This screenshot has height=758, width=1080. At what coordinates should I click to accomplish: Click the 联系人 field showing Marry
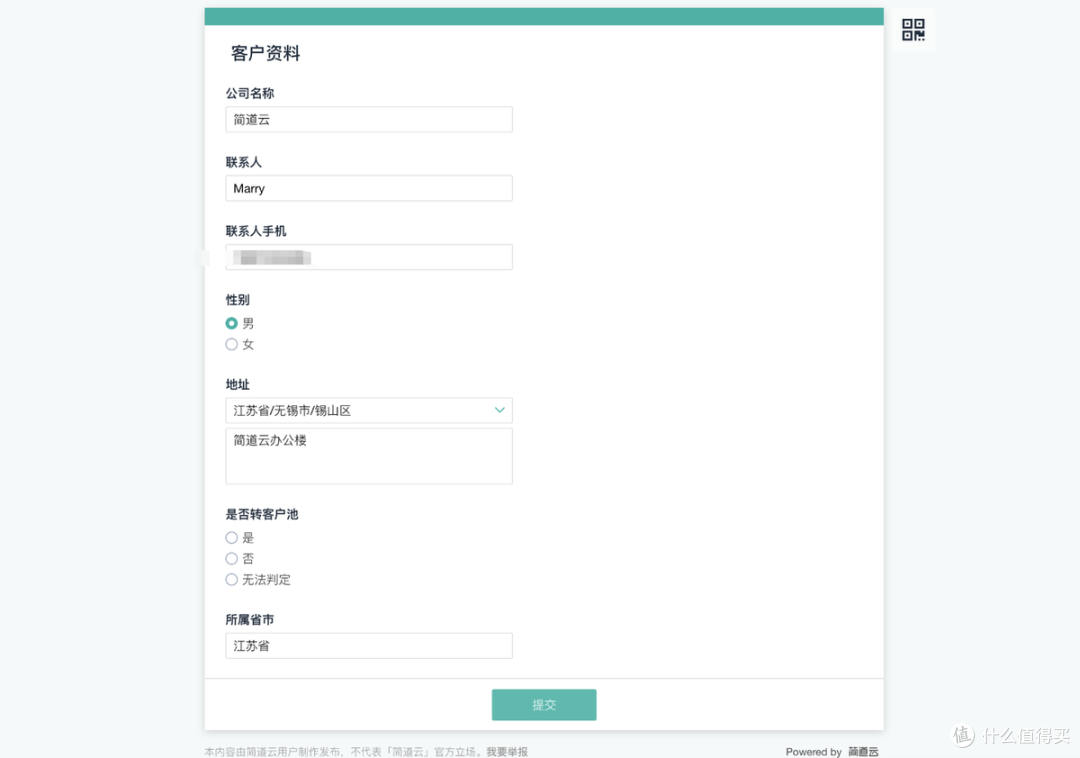pyautogui.click(x=368, y=188)
